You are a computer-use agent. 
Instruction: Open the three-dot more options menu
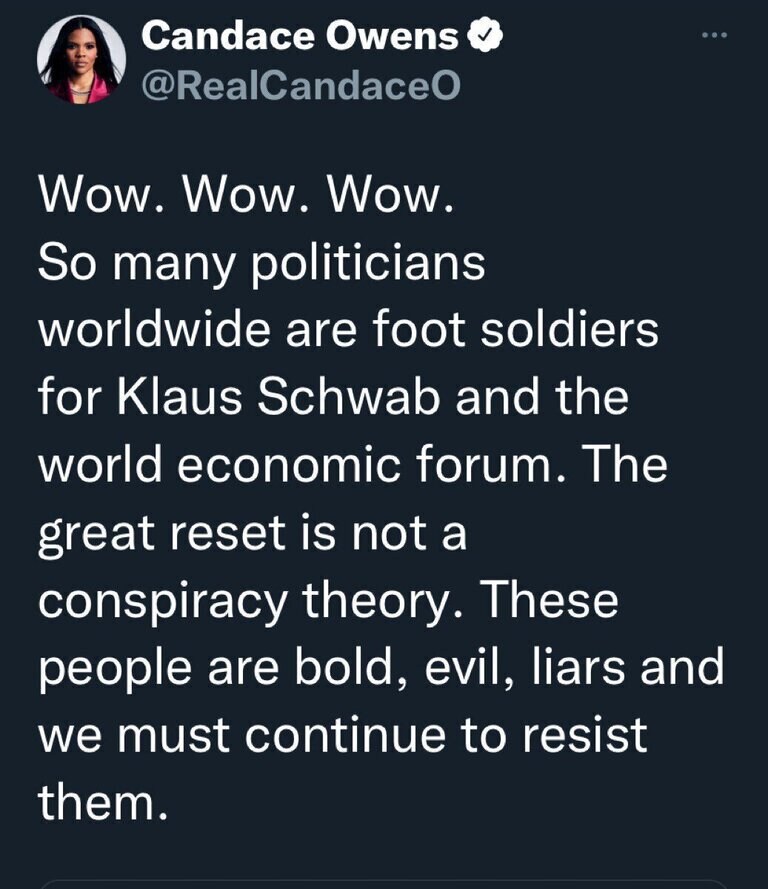pos(714,35)
